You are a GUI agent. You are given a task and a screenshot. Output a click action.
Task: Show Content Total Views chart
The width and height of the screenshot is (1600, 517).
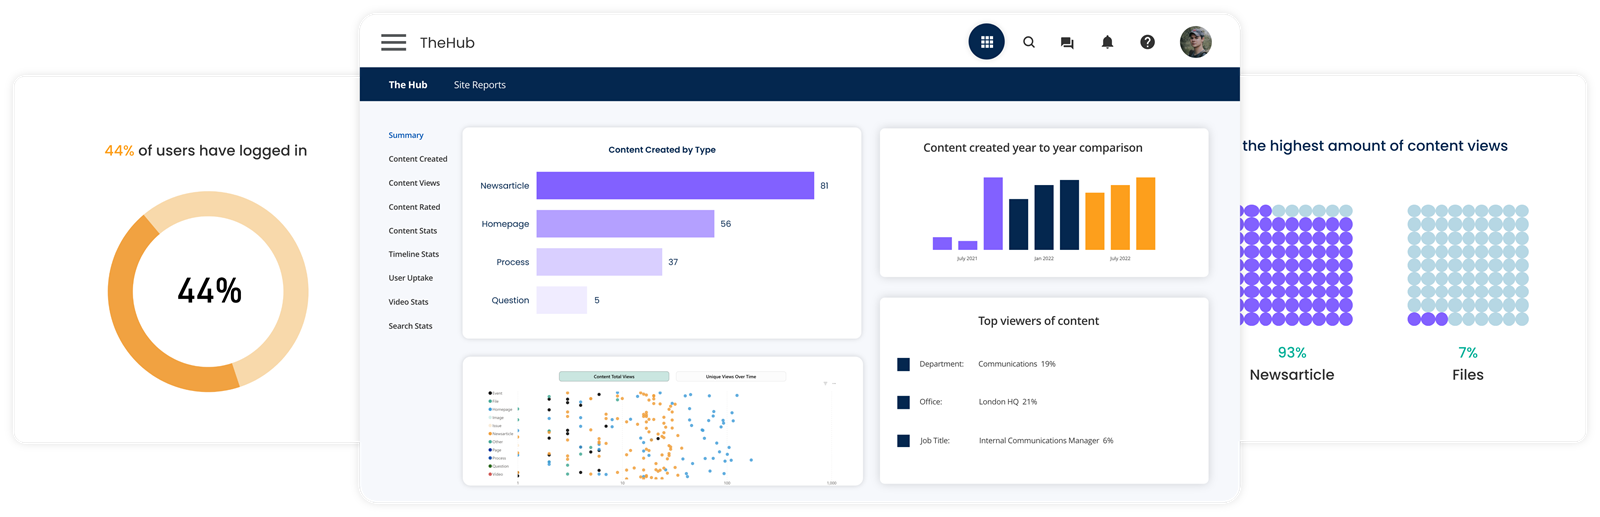[613, 377]
